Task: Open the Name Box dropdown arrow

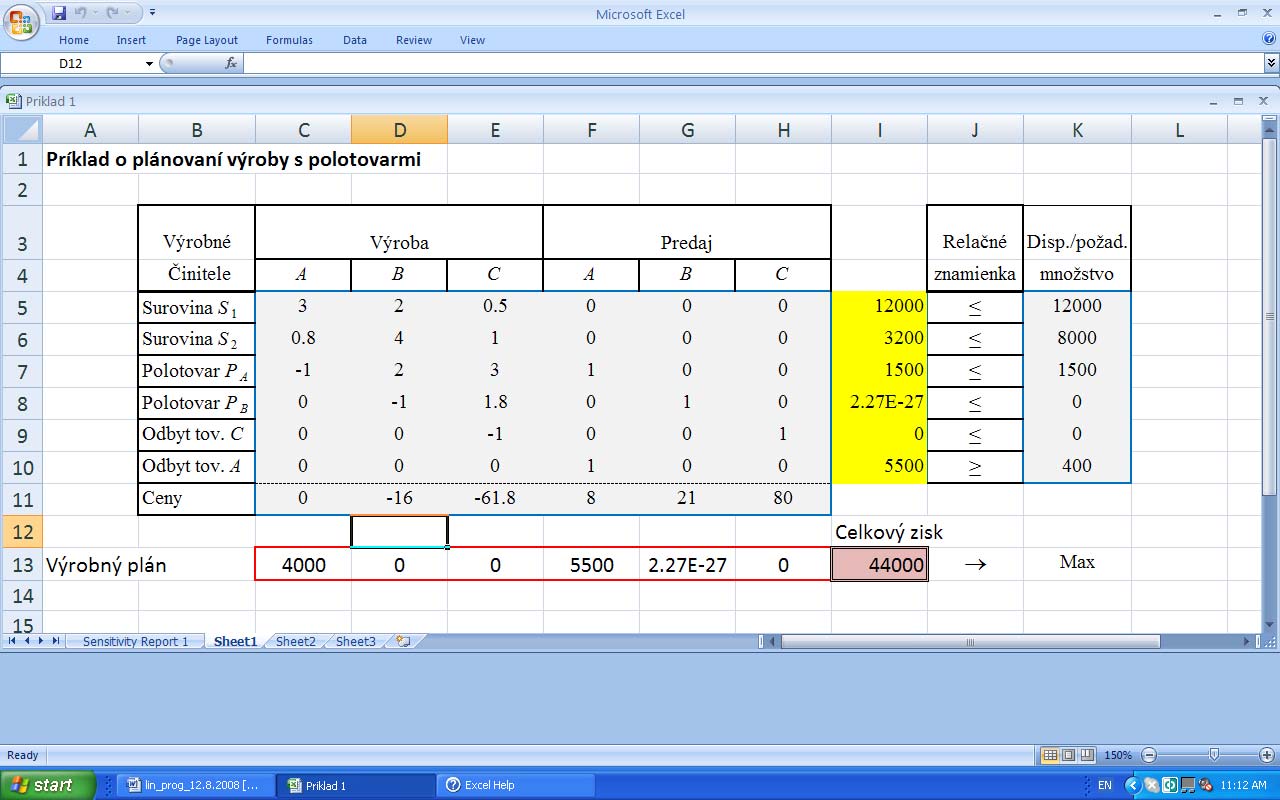Action: coord(150,63)
